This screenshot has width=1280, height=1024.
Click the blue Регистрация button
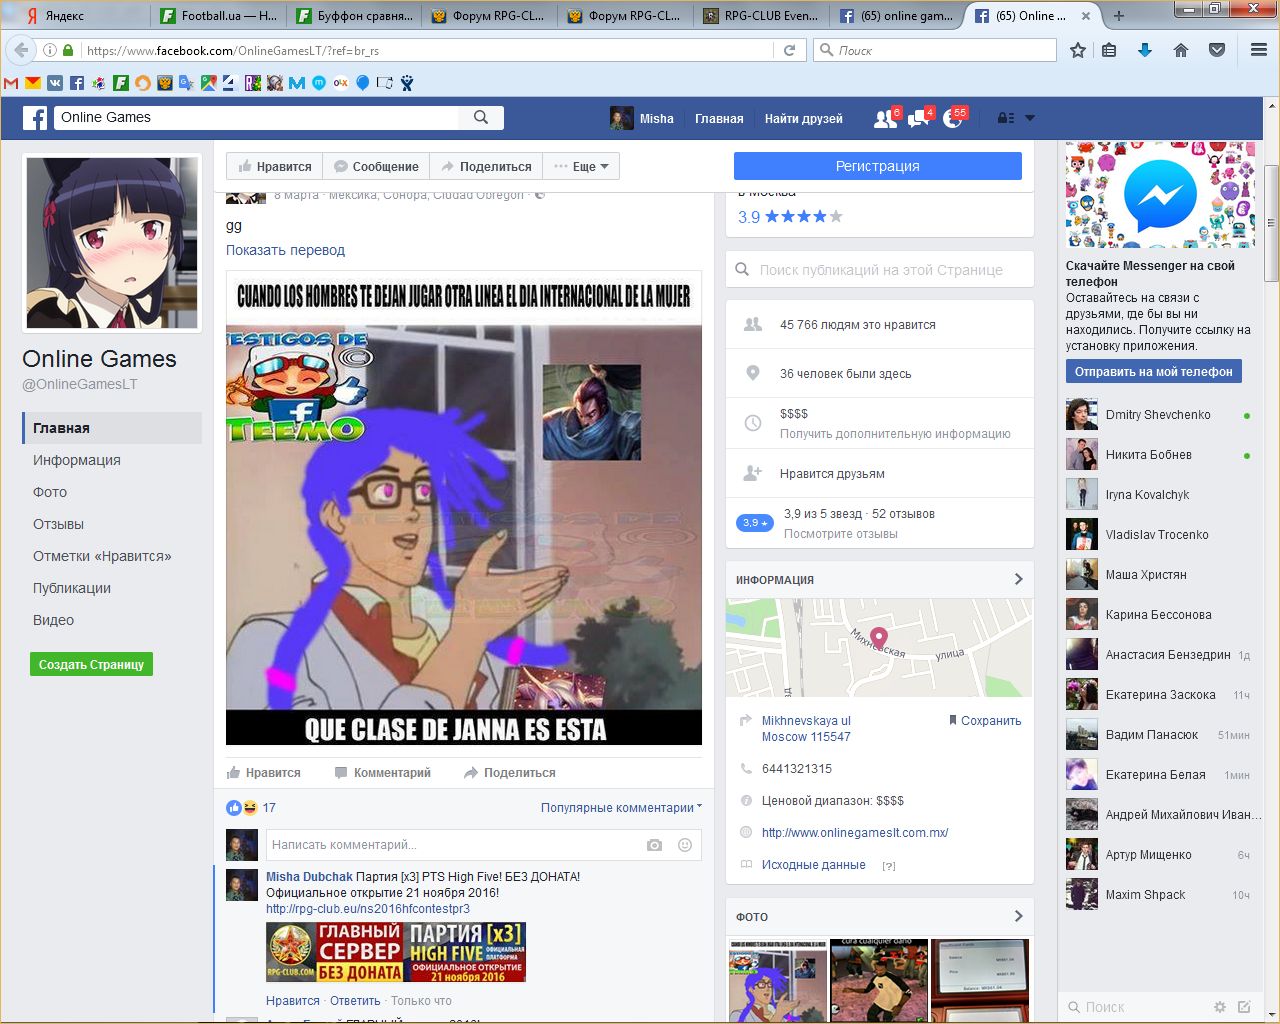(x=878, y=166)
